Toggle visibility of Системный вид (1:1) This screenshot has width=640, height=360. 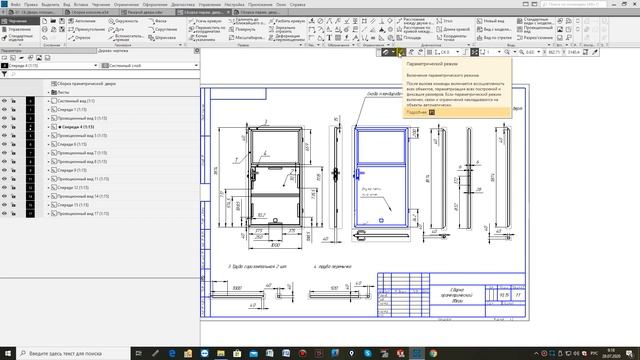click(4, 101)
